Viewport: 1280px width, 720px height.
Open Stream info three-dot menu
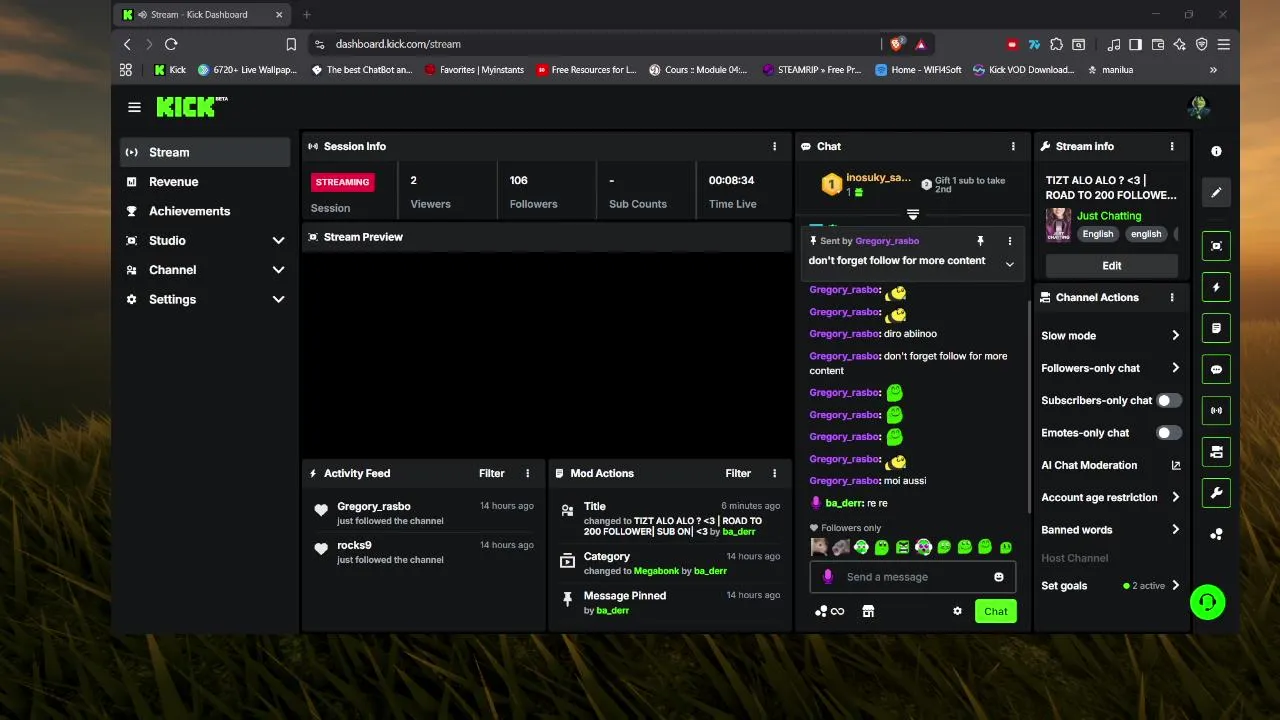pos(1172,146)
